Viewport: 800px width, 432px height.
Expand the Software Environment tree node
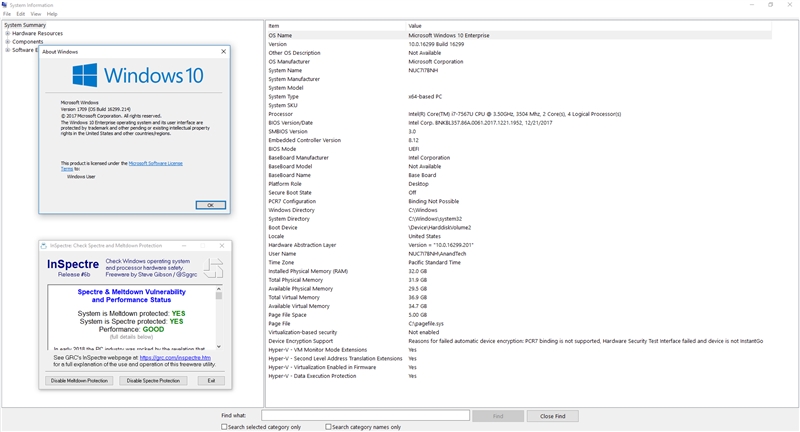(7, 49)
